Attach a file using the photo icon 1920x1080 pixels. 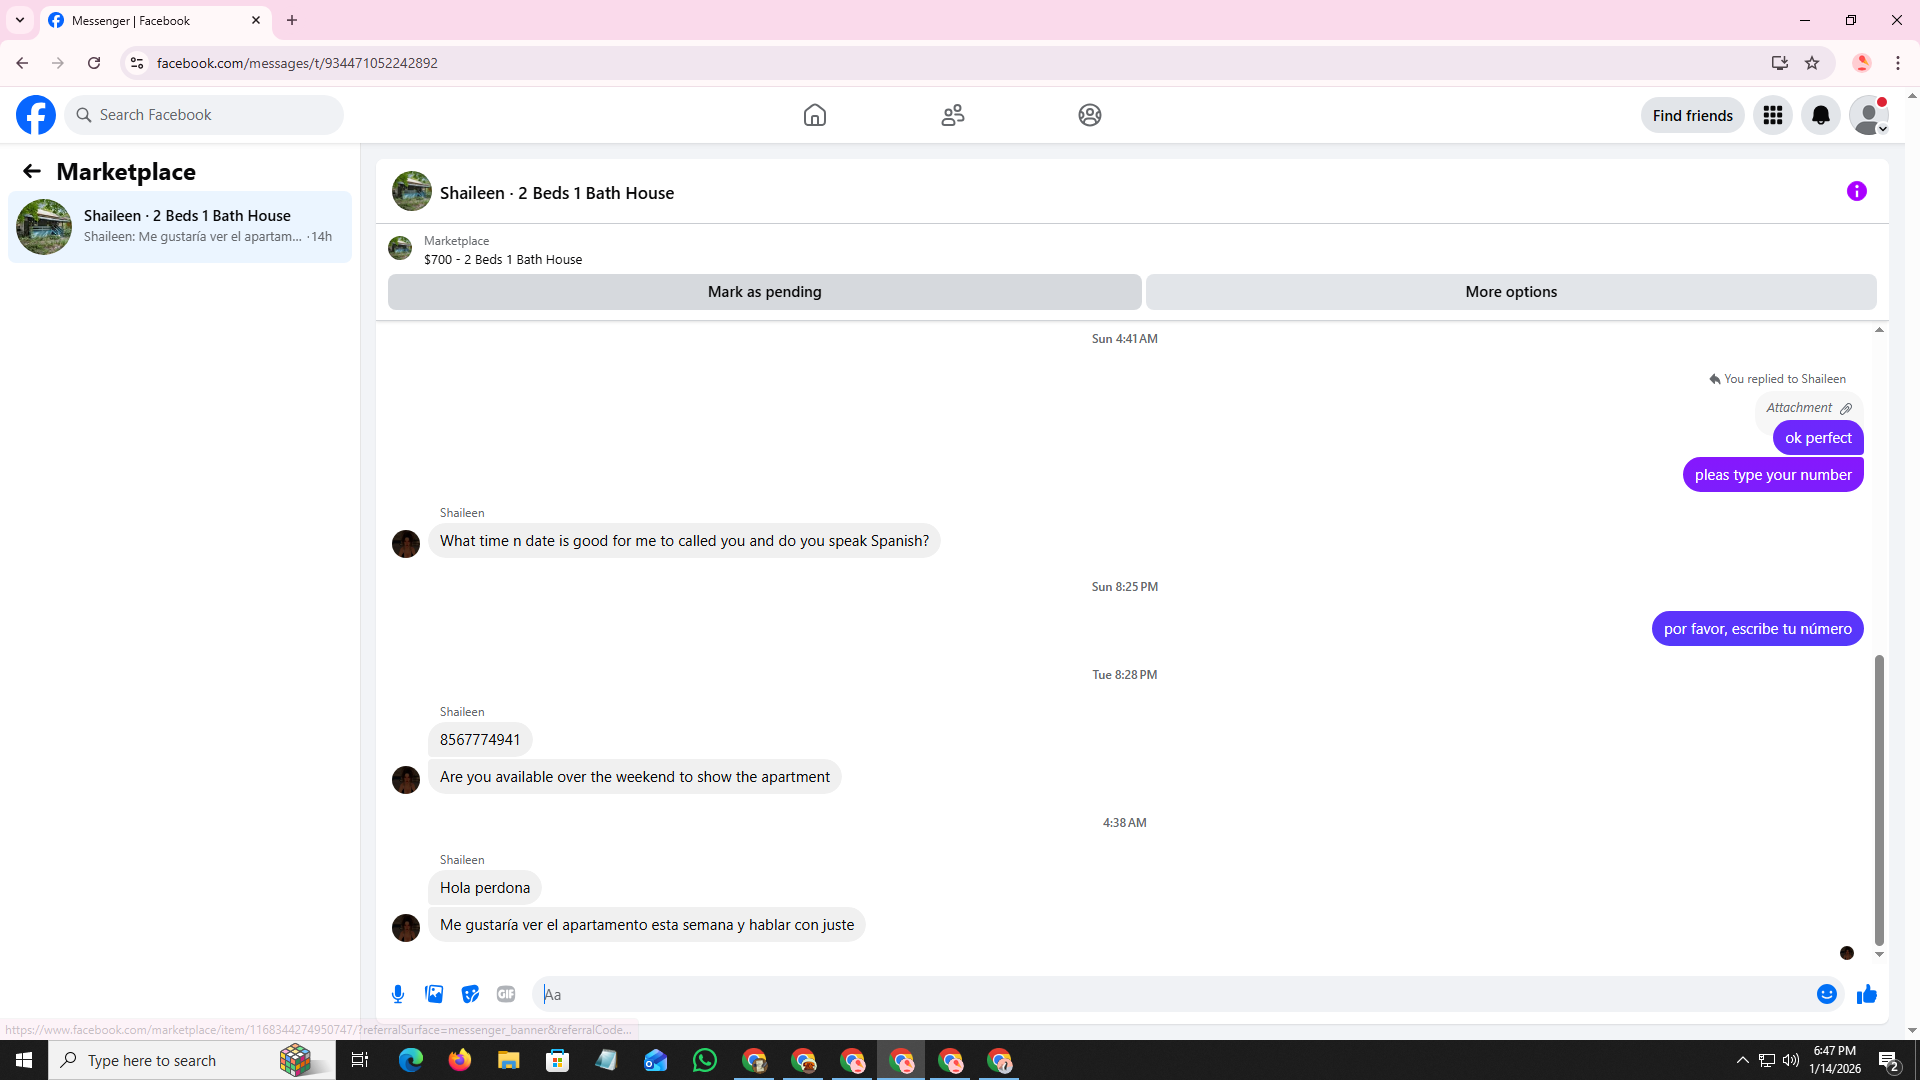[x=434, y=994]
